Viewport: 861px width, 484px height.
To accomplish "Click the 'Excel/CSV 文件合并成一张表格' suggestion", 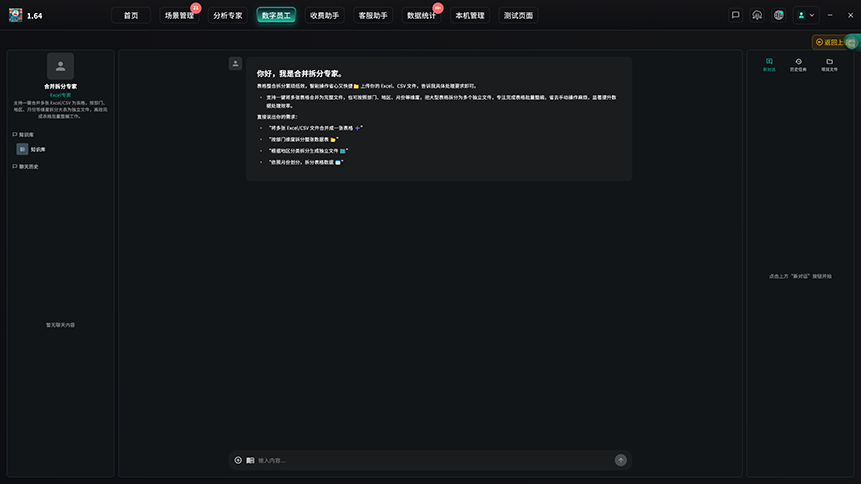I will tap(315, 128).
